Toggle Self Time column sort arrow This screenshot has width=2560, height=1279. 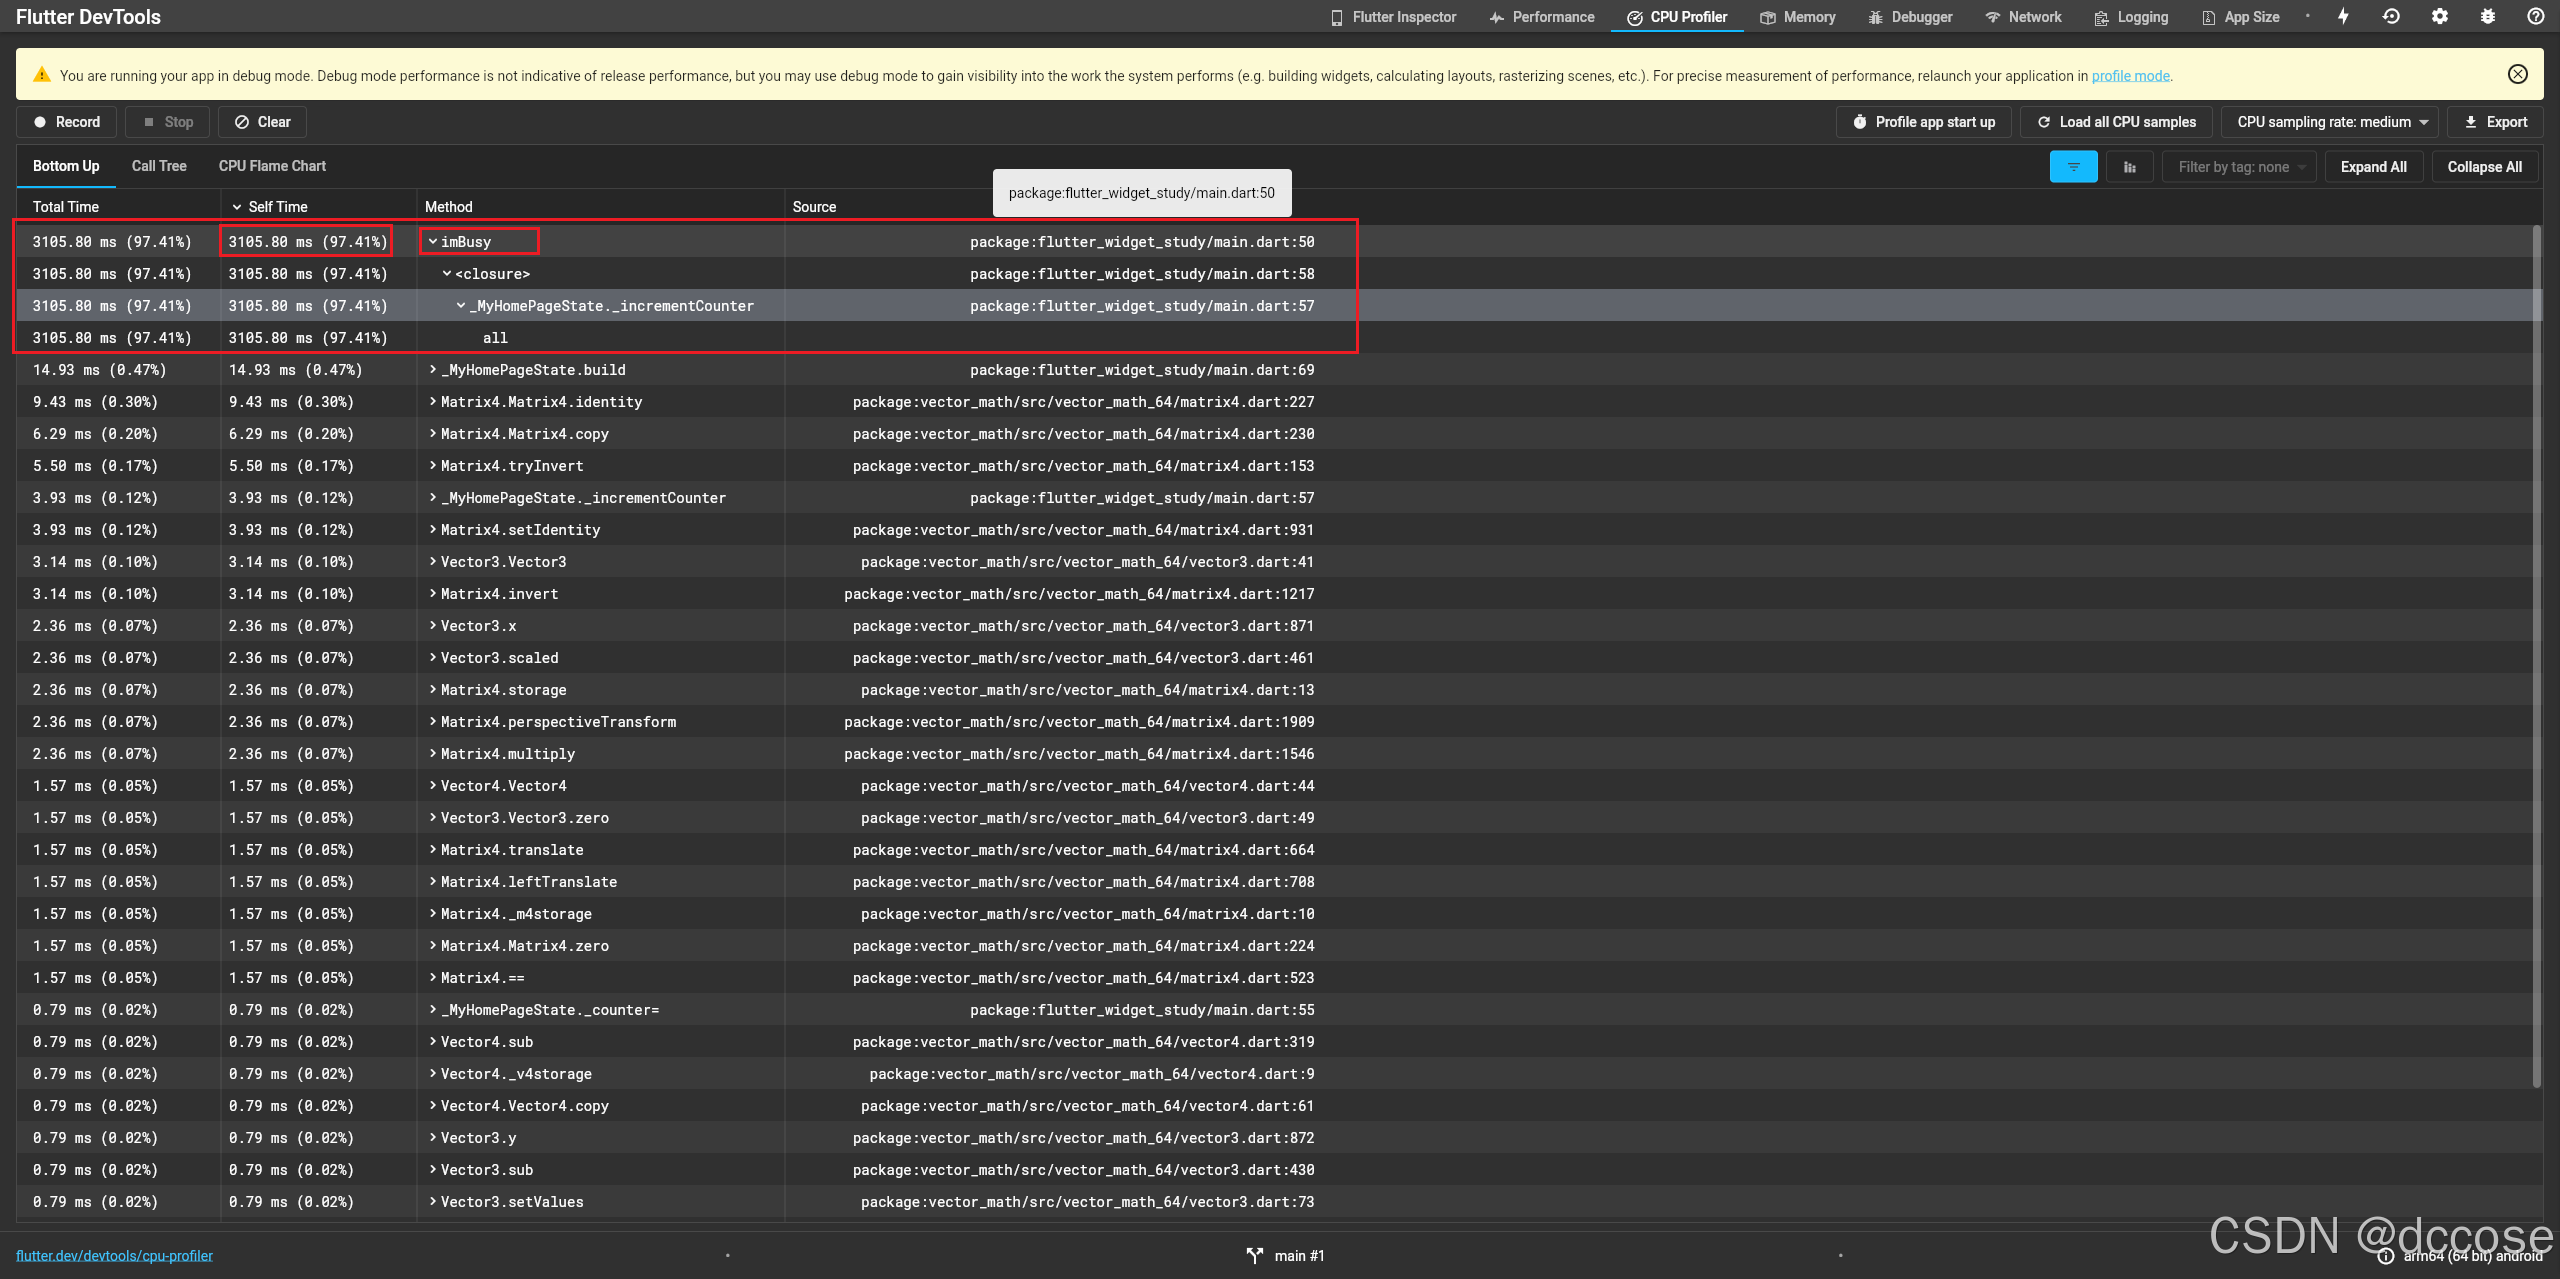(237, 207)
